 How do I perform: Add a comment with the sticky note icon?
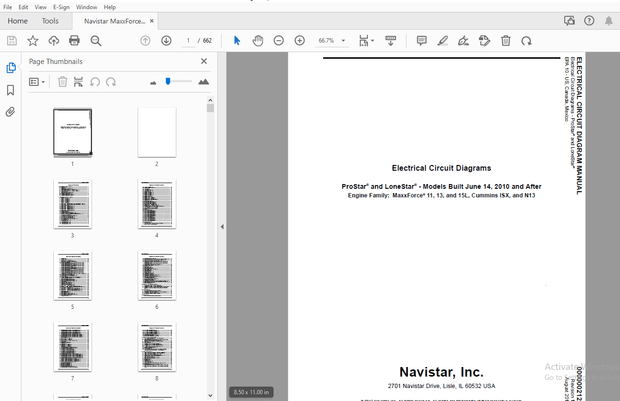[x=421, y=41]
